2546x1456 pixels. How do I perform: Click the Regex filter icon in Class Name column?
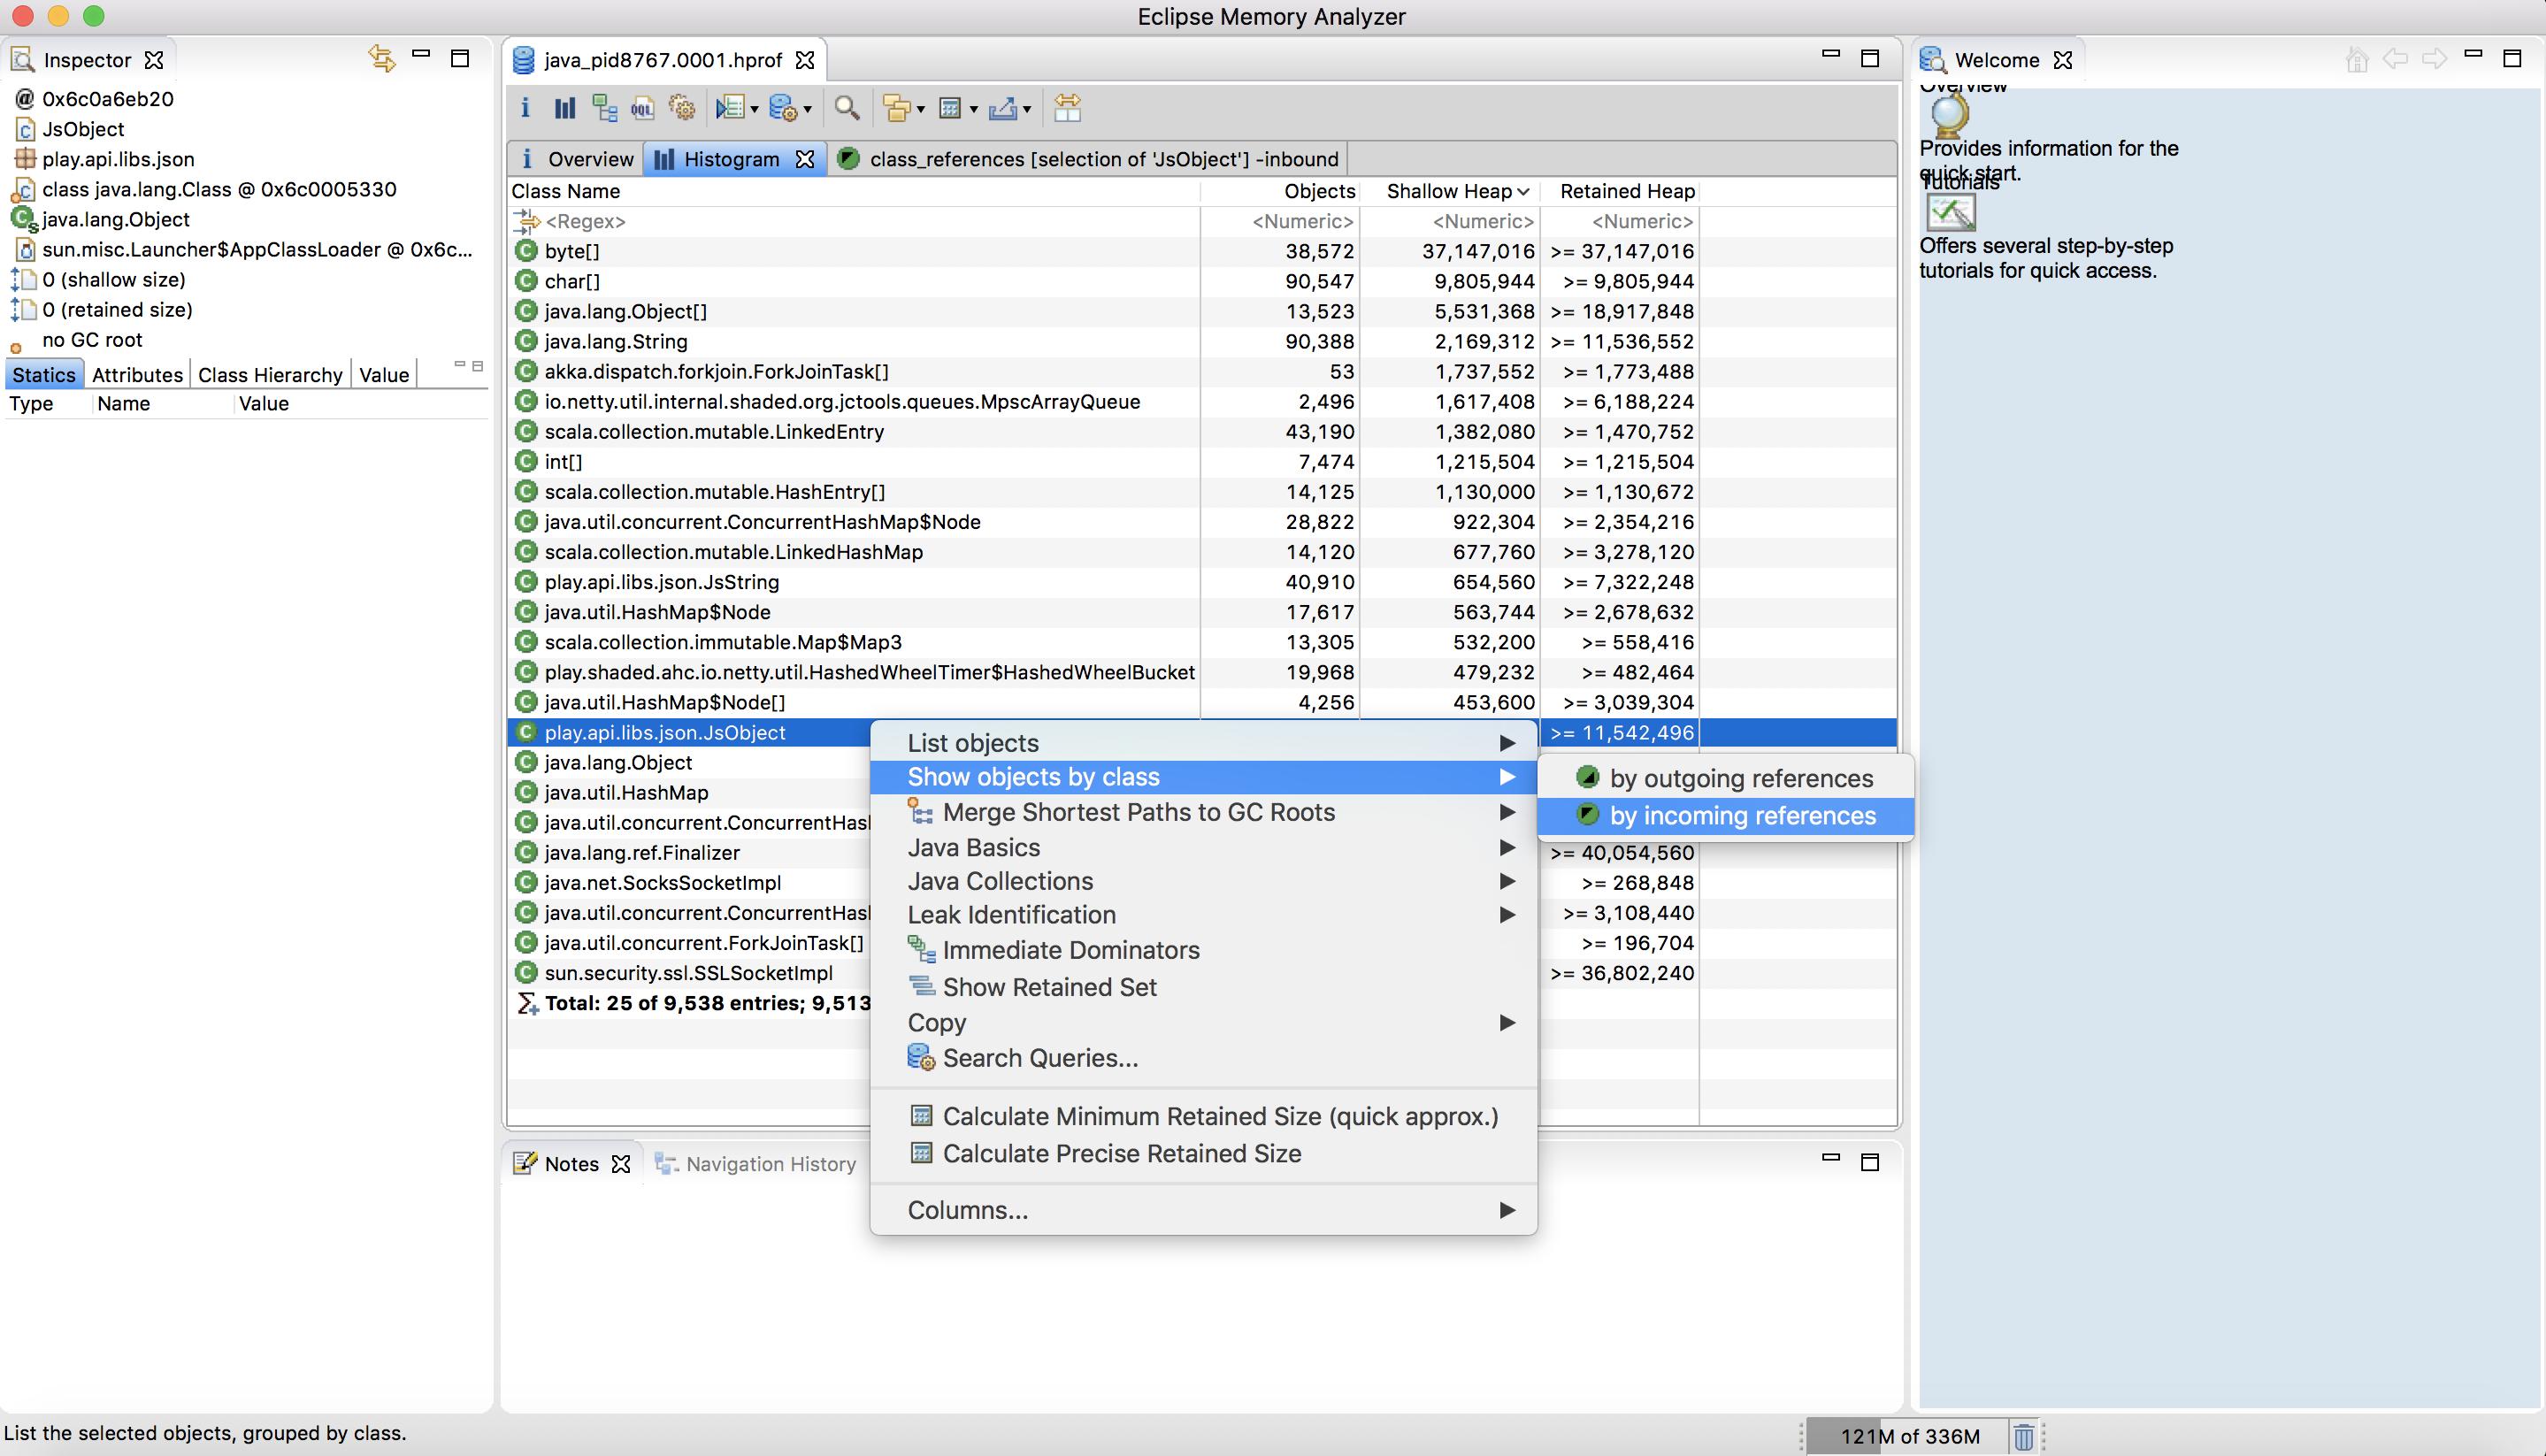pos(526,221)
